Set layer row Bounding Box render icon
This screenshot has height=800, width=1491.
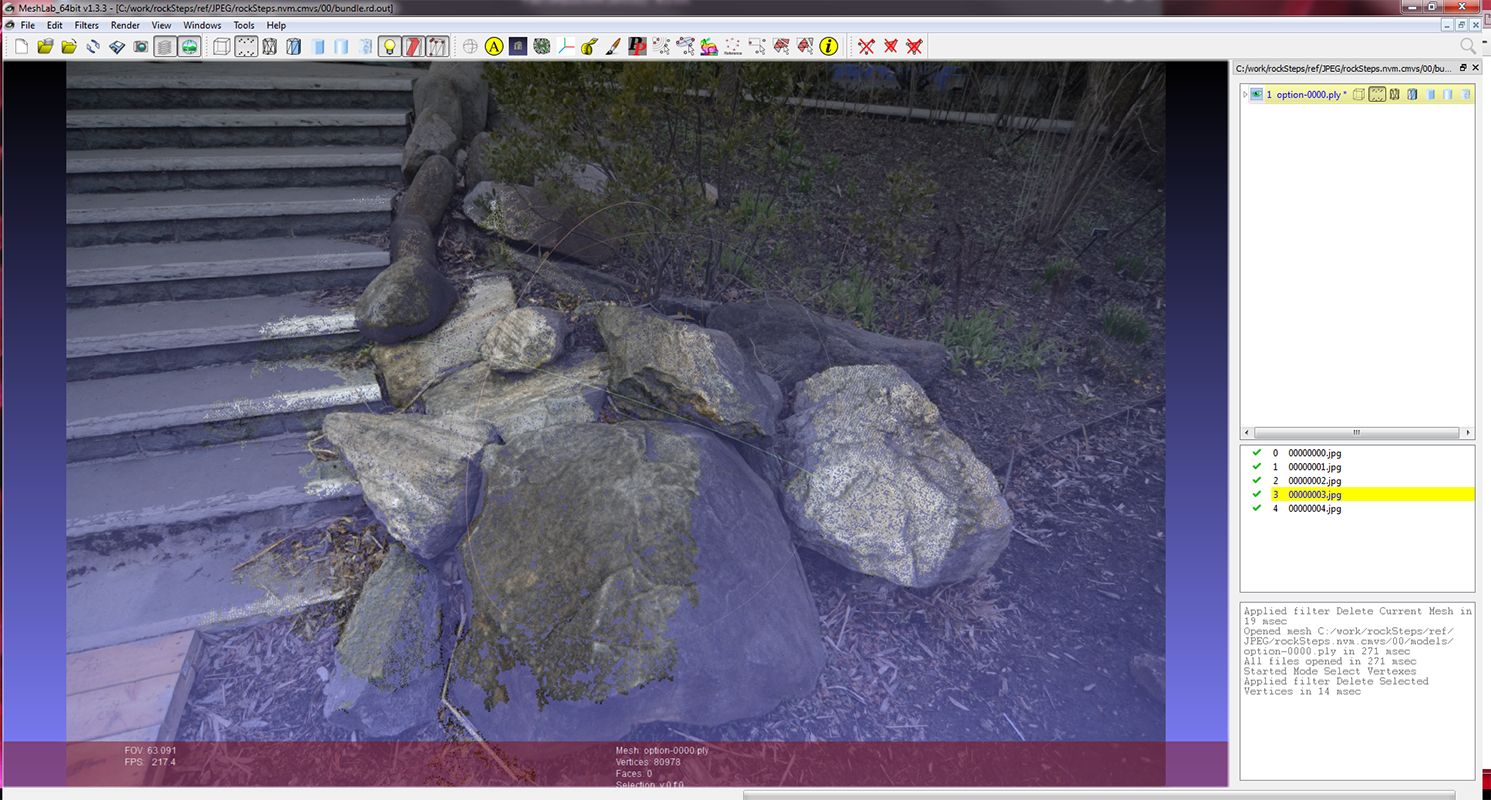point(1359,94)
